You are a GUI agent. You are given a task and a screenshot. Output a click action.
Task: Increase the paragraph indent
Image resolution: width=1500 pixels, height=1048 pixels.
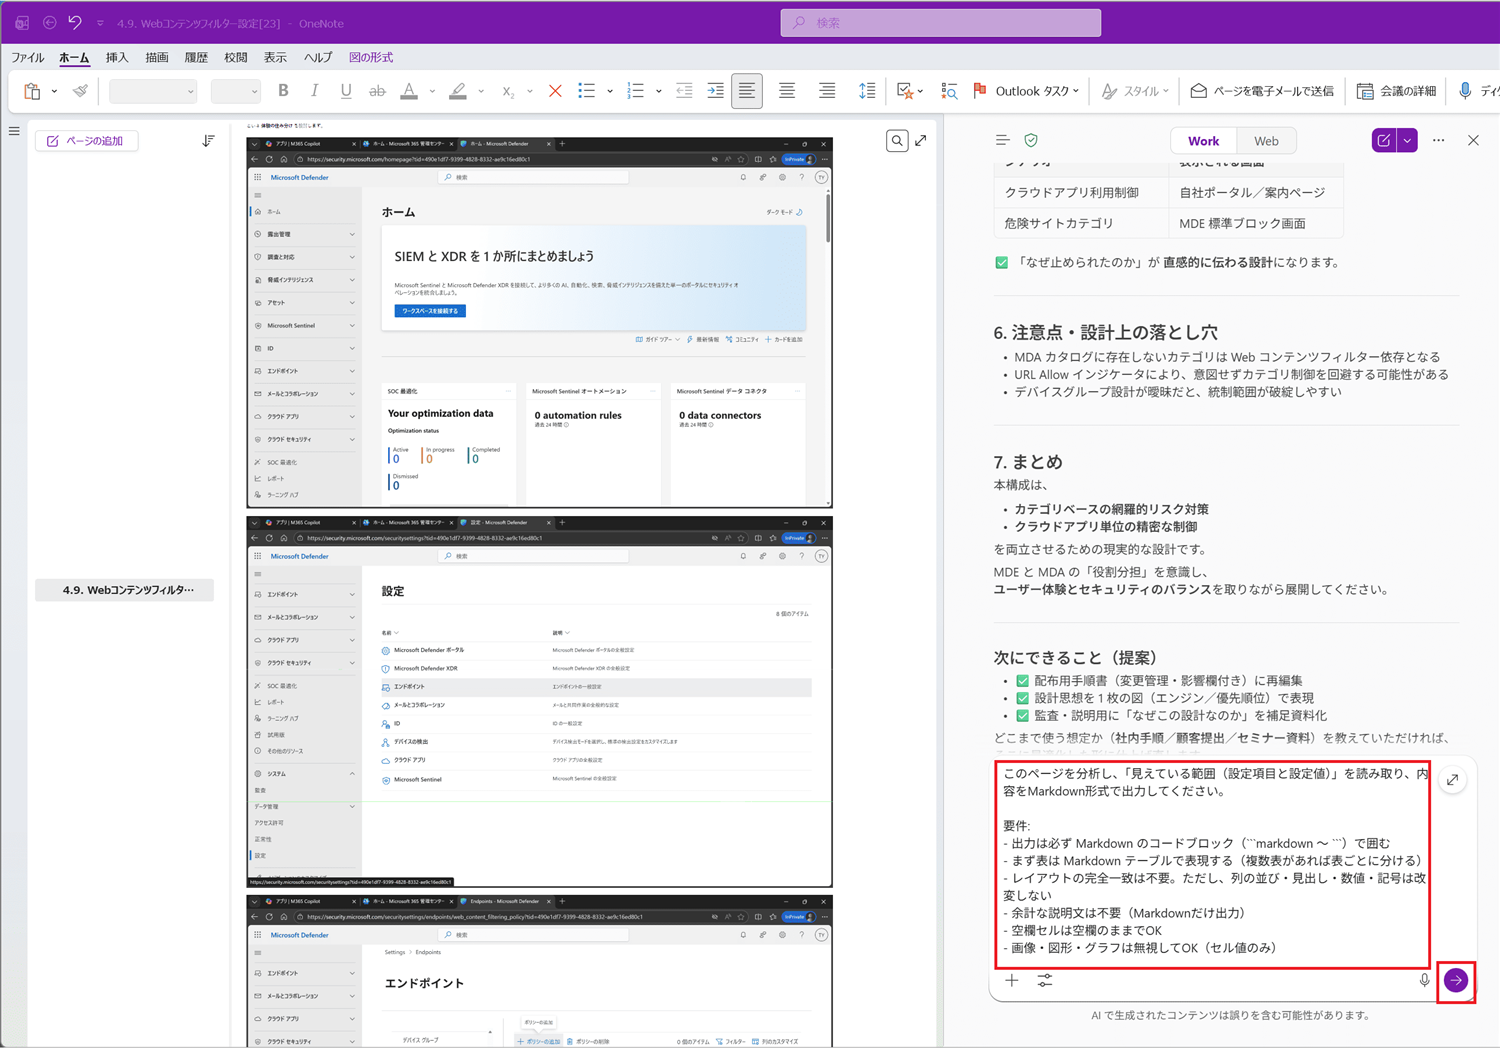(x=716, y=91)
